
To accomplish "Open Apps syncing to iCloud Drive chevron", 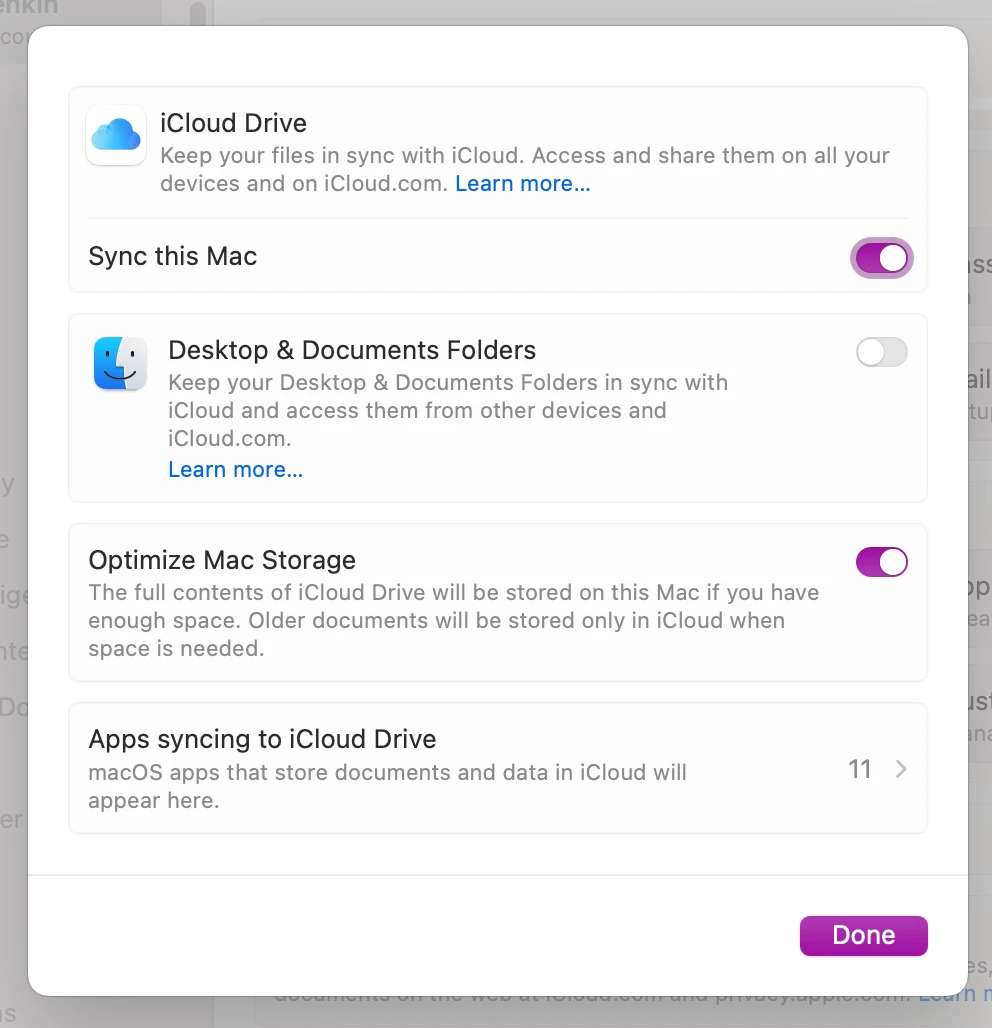I will tap(901, 769).
